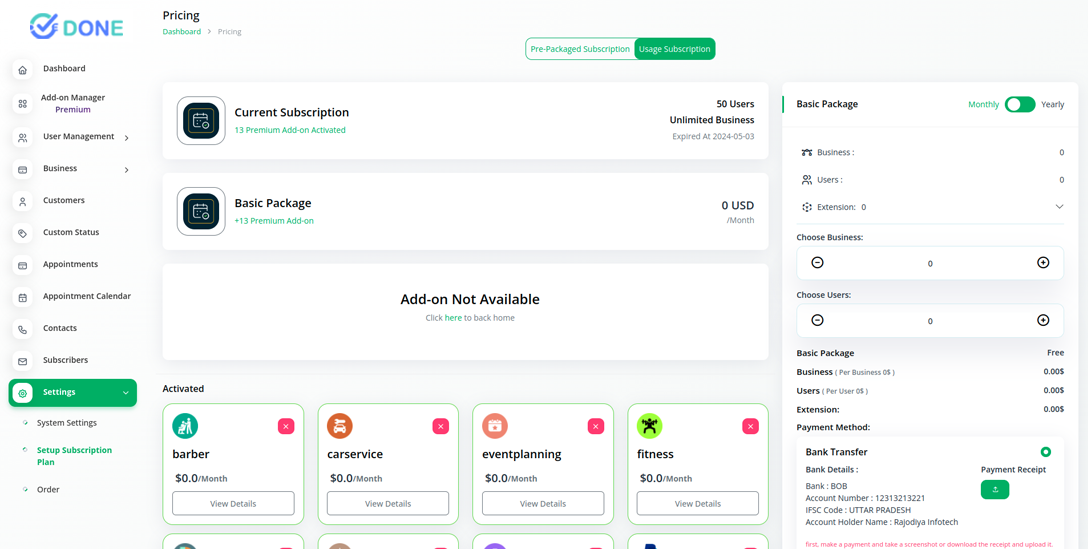
Task: Click the Appointment Calendar icon
Action: (x=22, y=297)
